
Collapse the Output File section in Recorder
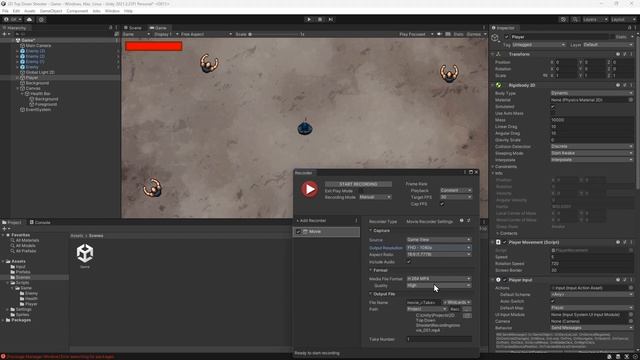(371, 294)
